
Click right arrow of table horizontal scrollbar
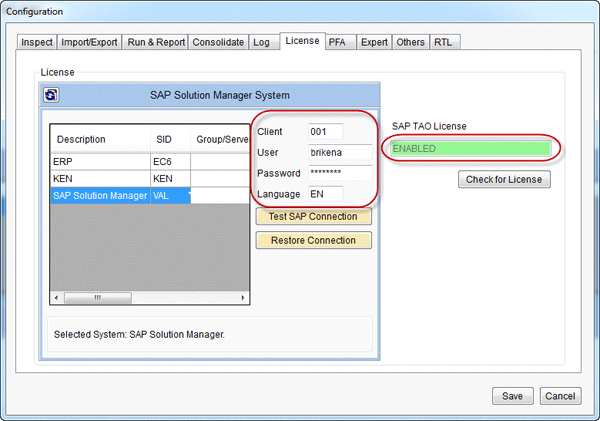pyautogui.click(x=243, y=298)
